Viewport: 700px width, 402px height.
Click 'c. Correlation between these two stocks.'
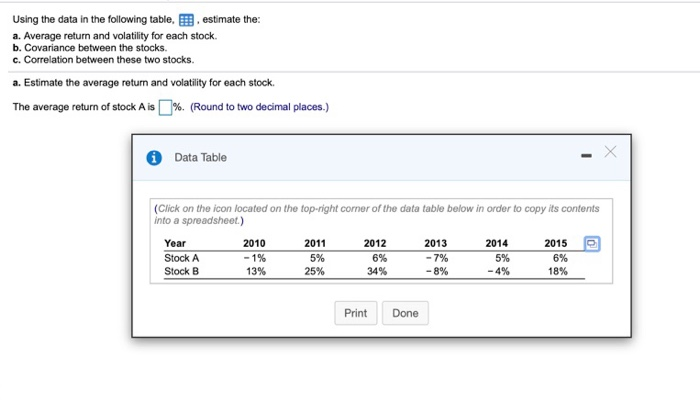tap(104, 60)
